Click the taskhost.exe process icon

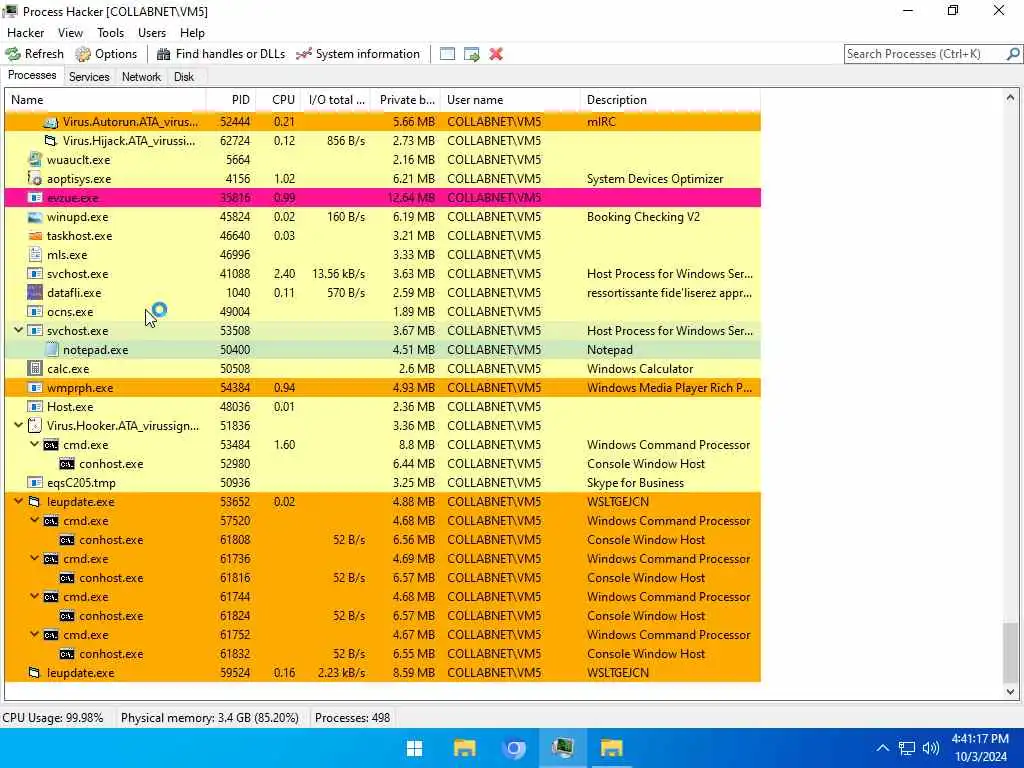pyautogui.click(x=35, y=236)
